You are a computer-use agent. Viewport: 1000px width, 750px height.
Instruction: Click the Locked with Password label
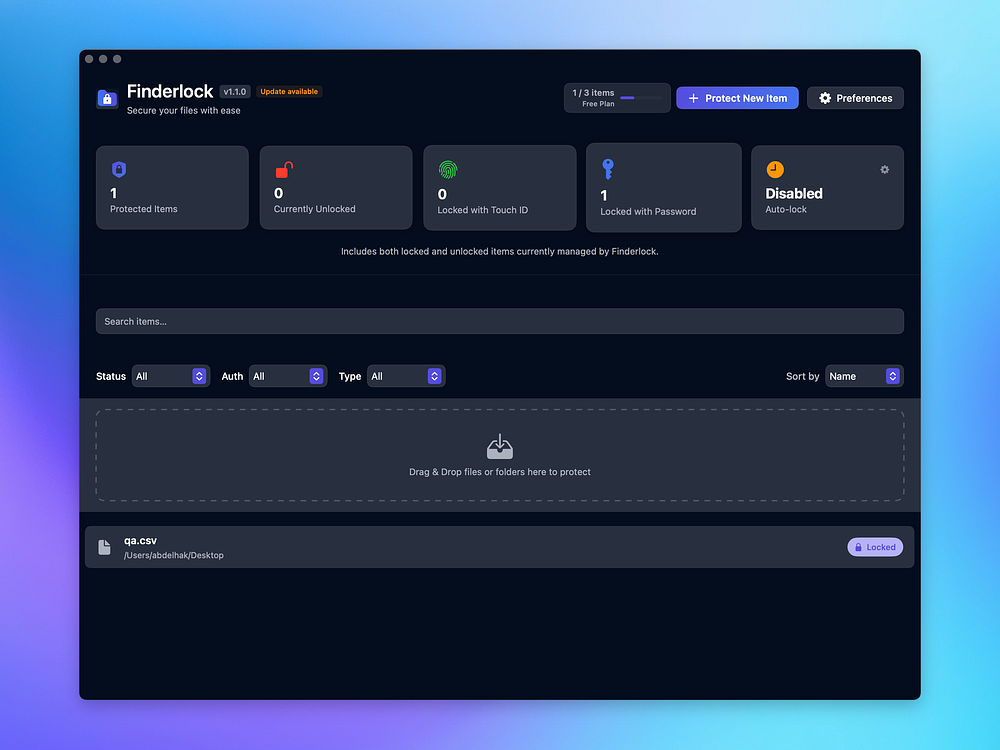648,212
